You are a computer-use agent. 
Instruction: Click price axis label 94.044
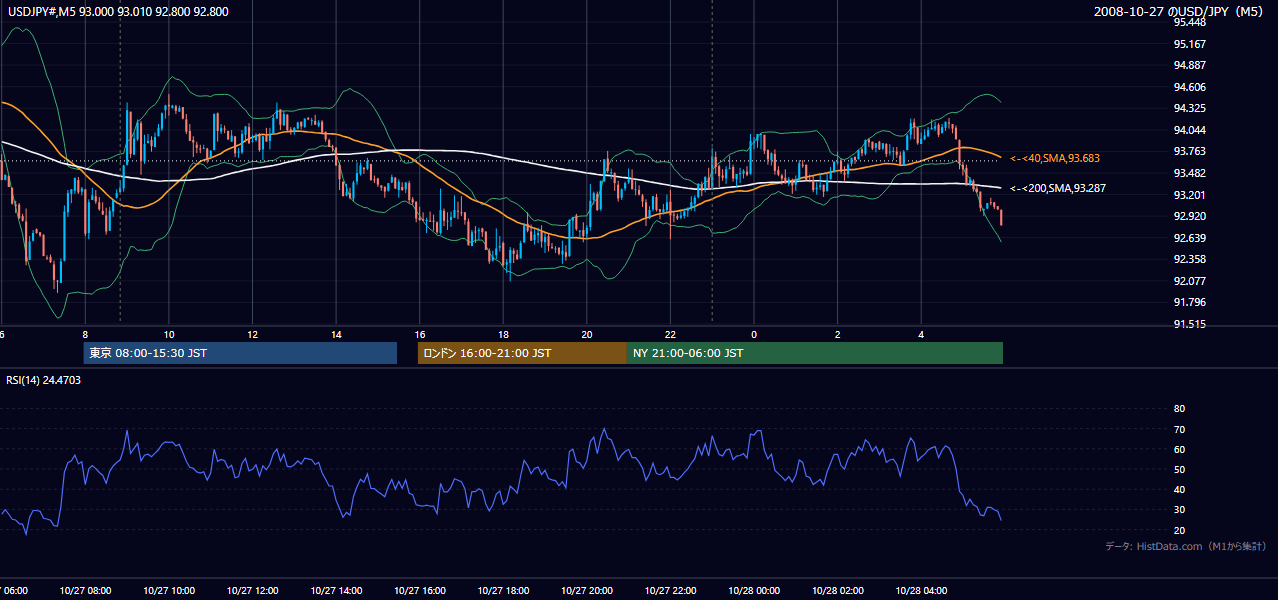(x=1190, y=130)
